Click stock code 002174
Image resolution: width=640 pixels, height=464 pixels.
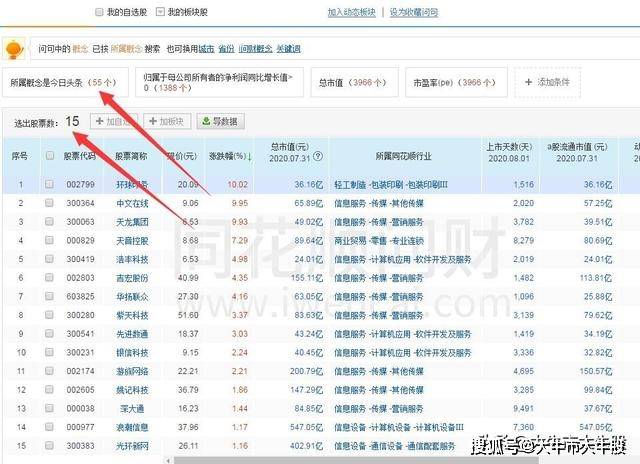pyautogui.click(x=80, y=371)
